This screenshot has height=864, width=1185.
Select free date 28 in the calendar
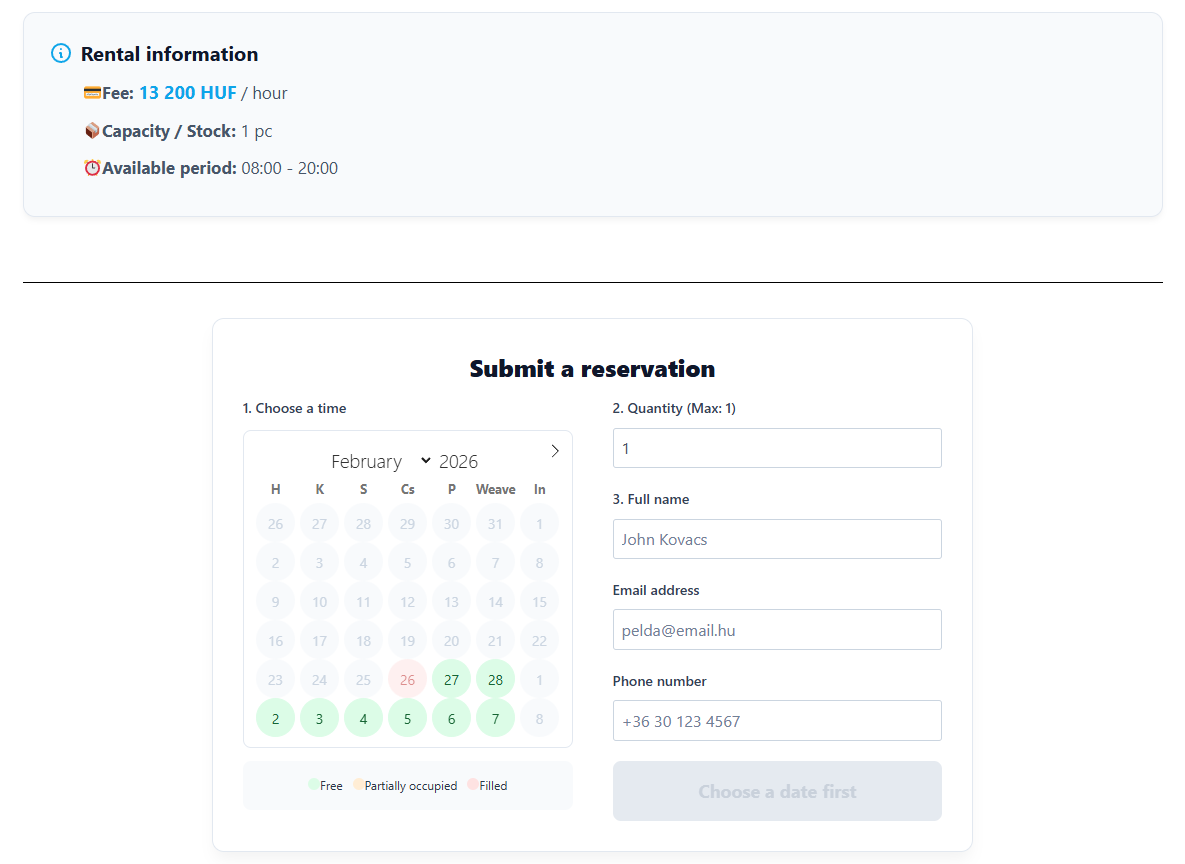495,679
